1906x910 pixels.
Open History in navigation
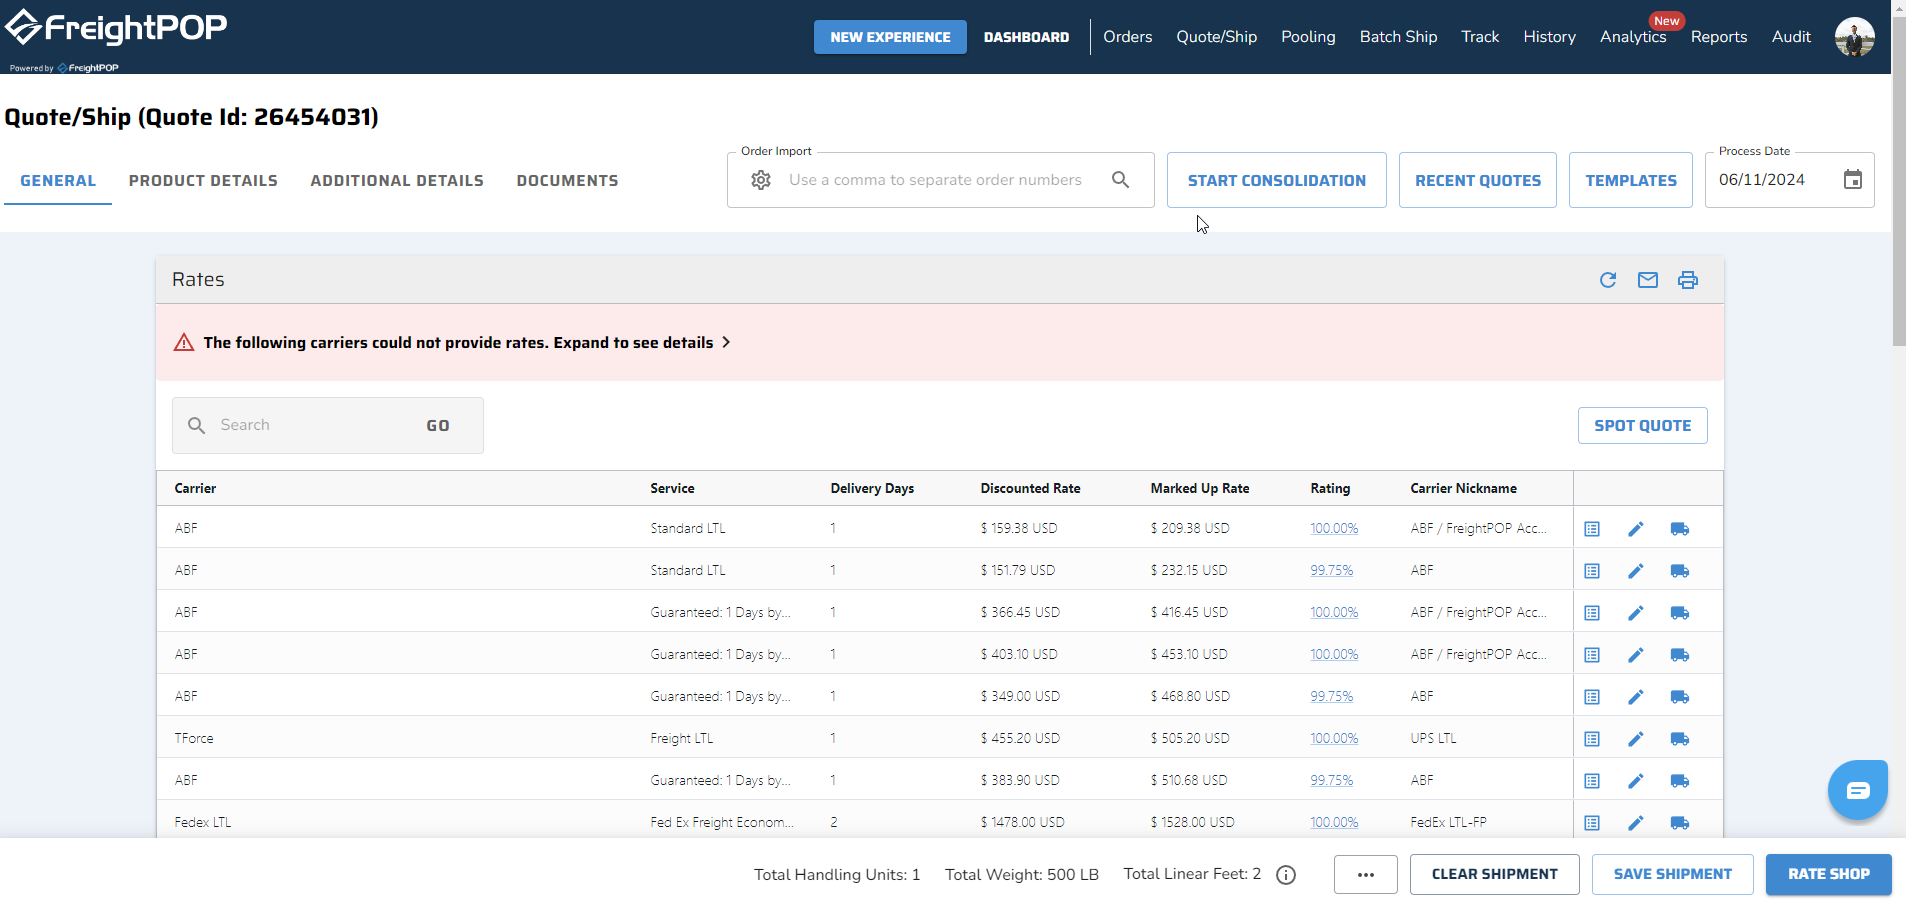(1549, 37)
